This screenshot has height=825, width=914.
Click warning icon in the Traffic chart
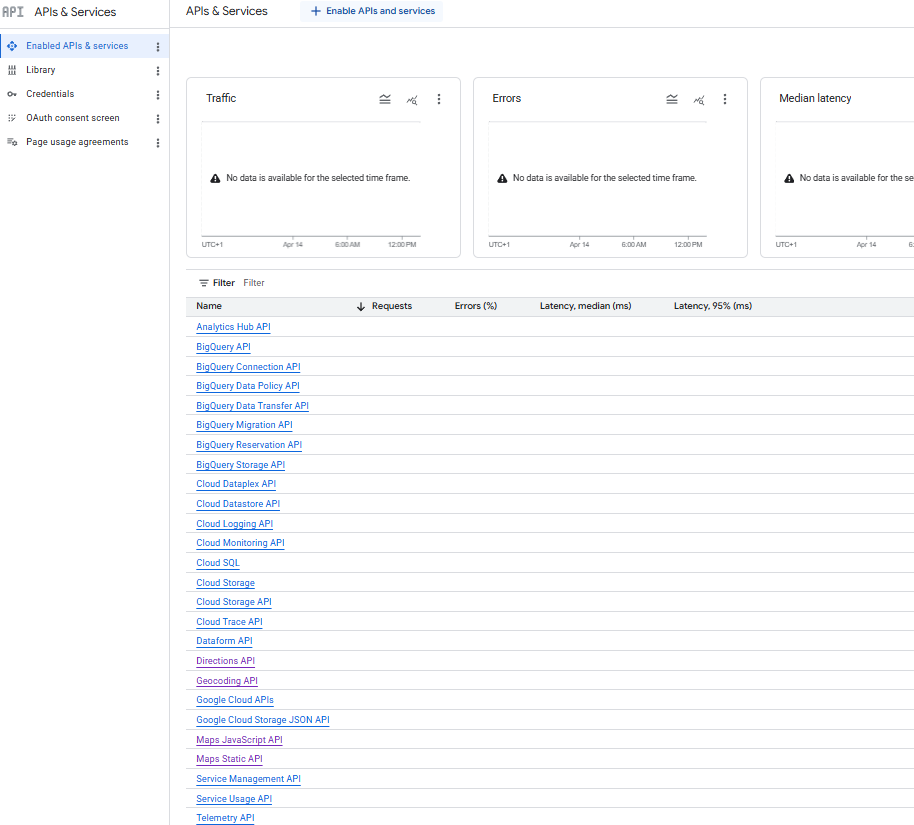[215, 178]
